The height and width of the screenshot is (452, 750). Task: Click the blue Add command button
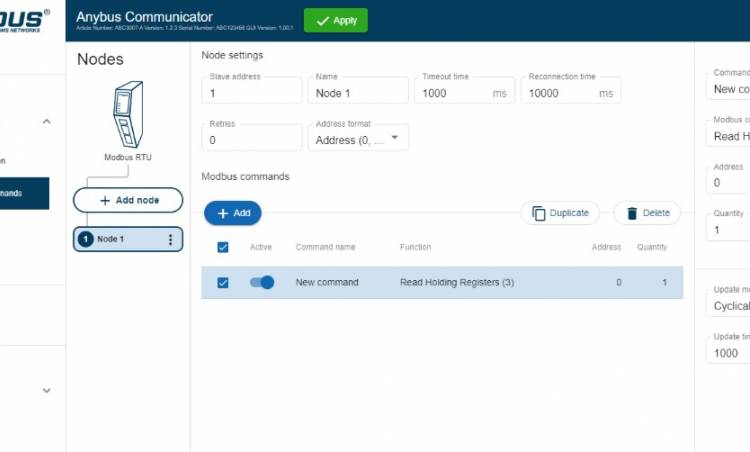click(233, 213)
